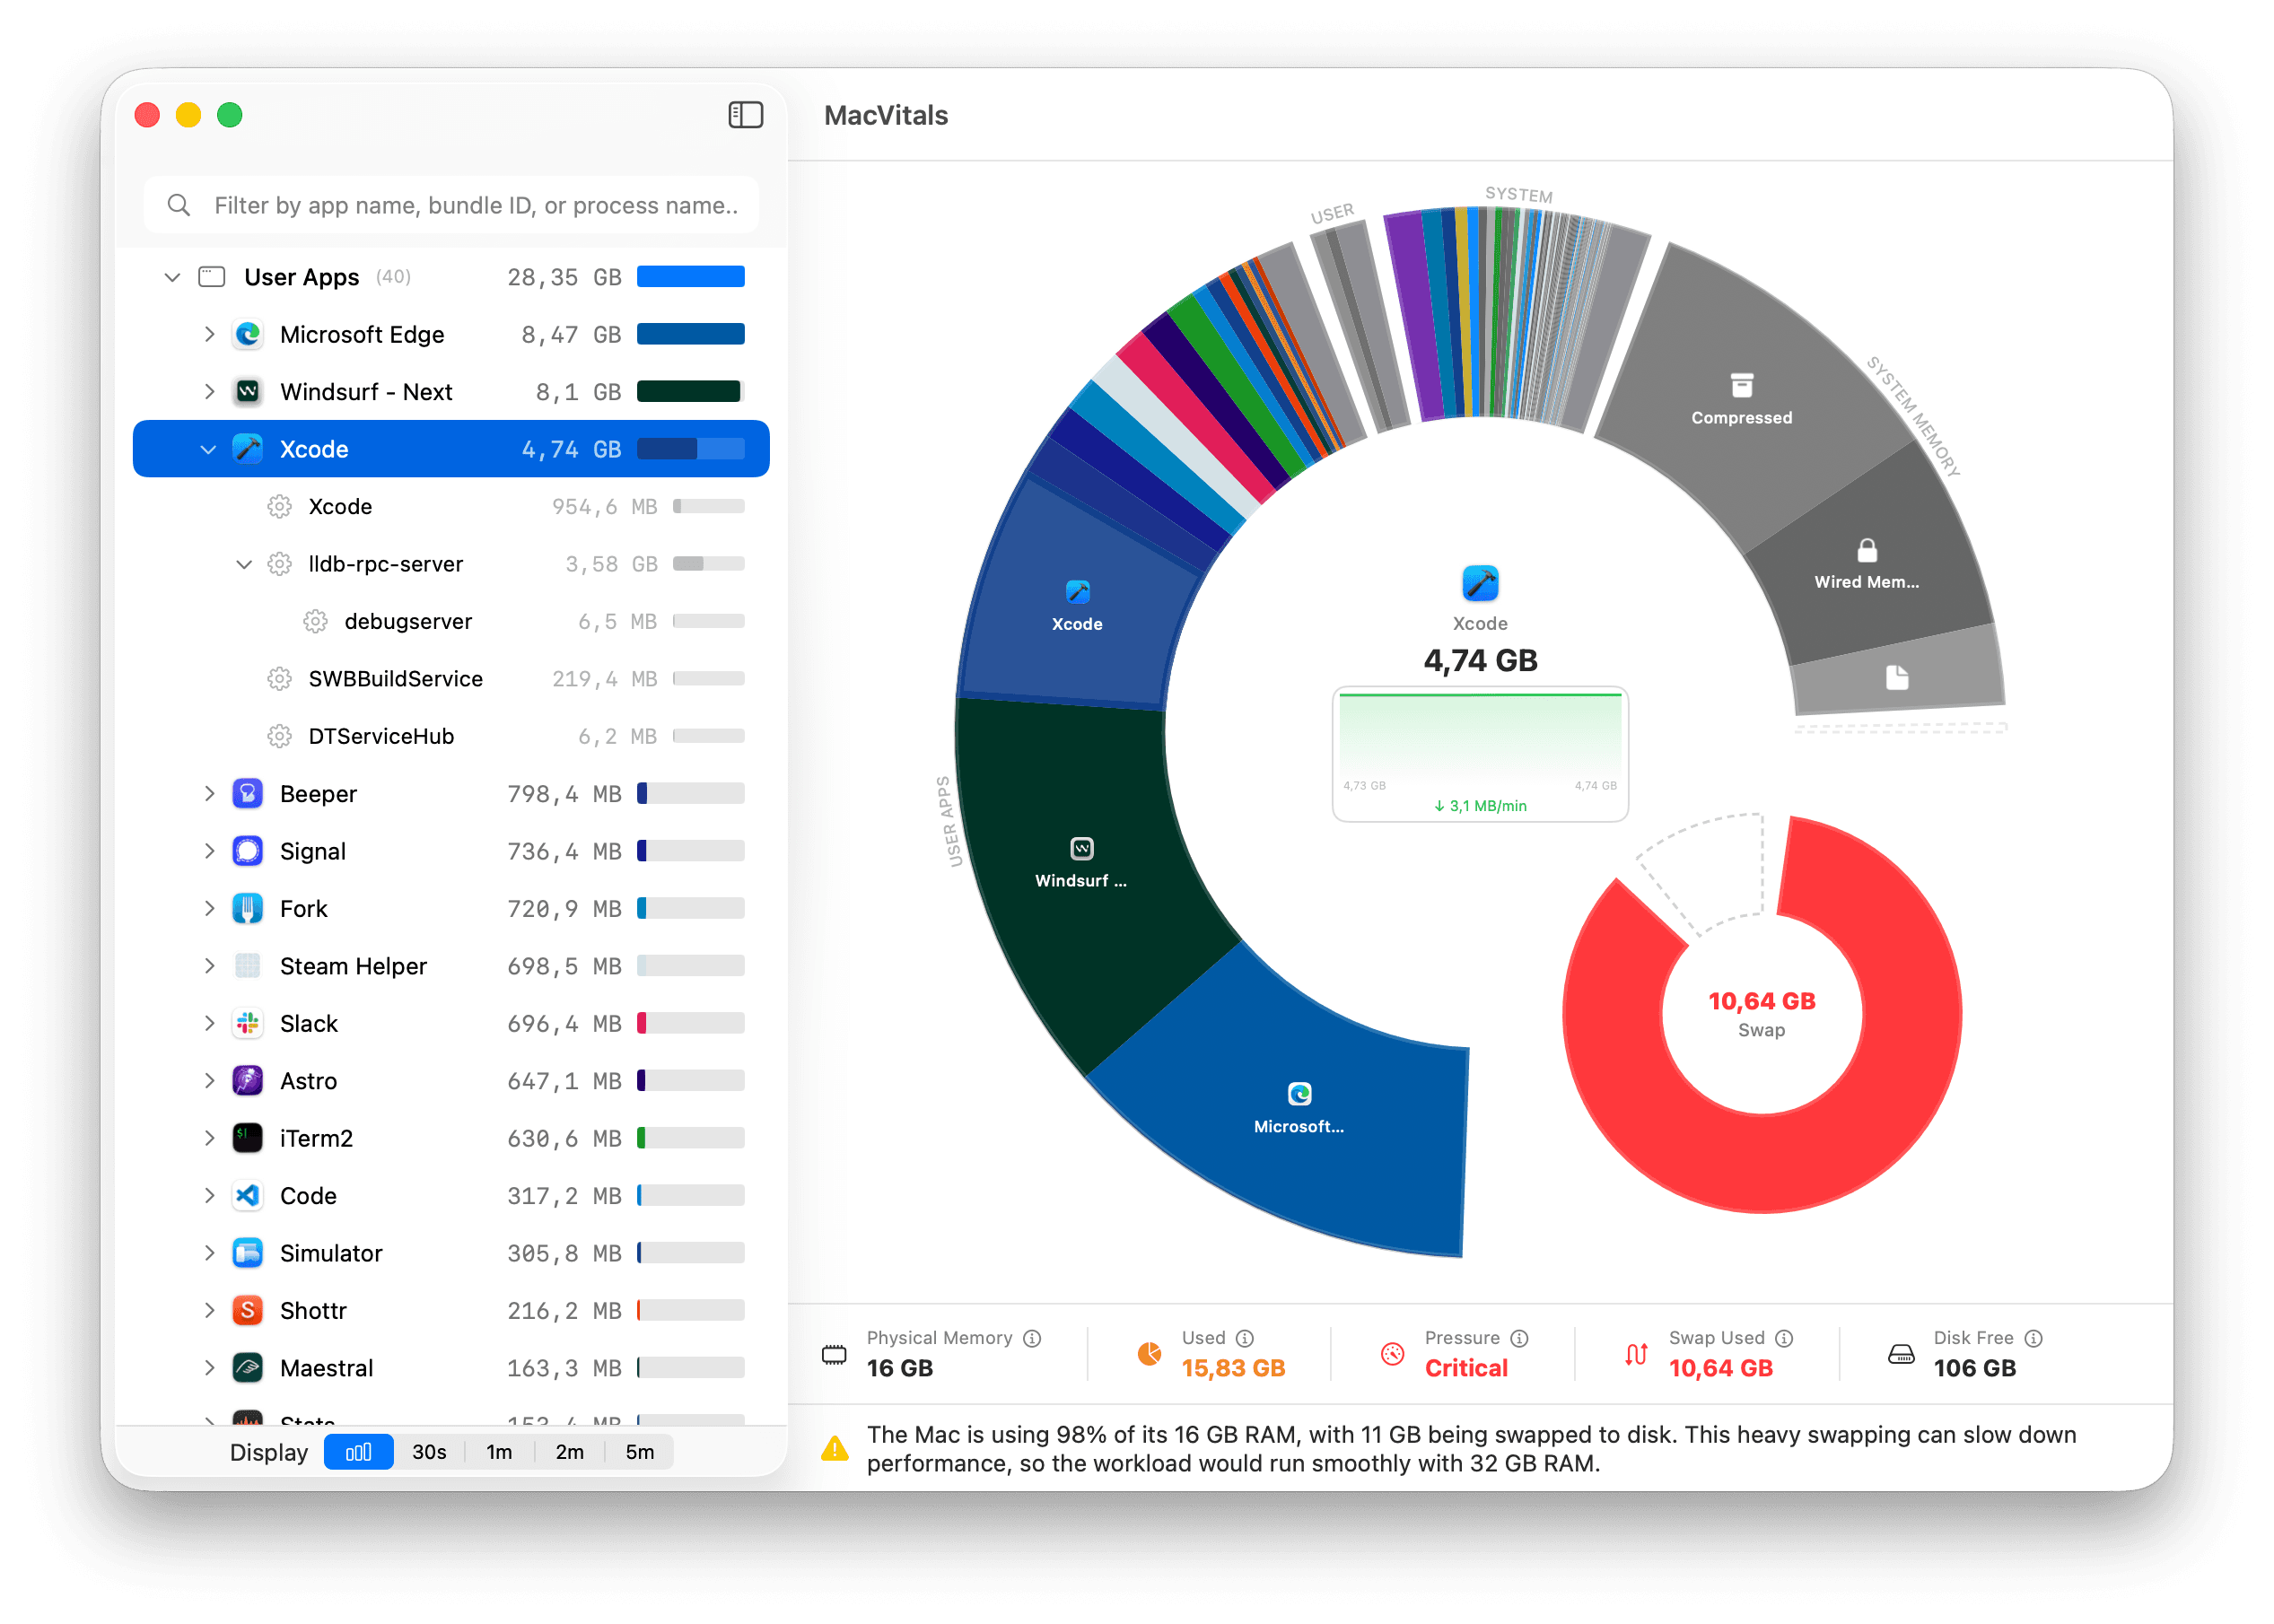Click the Windsurf segment in donut chart
2274x1624 pixels.
click(1081, 863)
